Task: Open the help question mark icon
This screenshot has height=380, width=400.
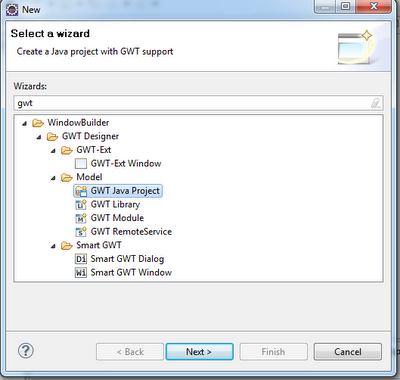Action: 26,351
